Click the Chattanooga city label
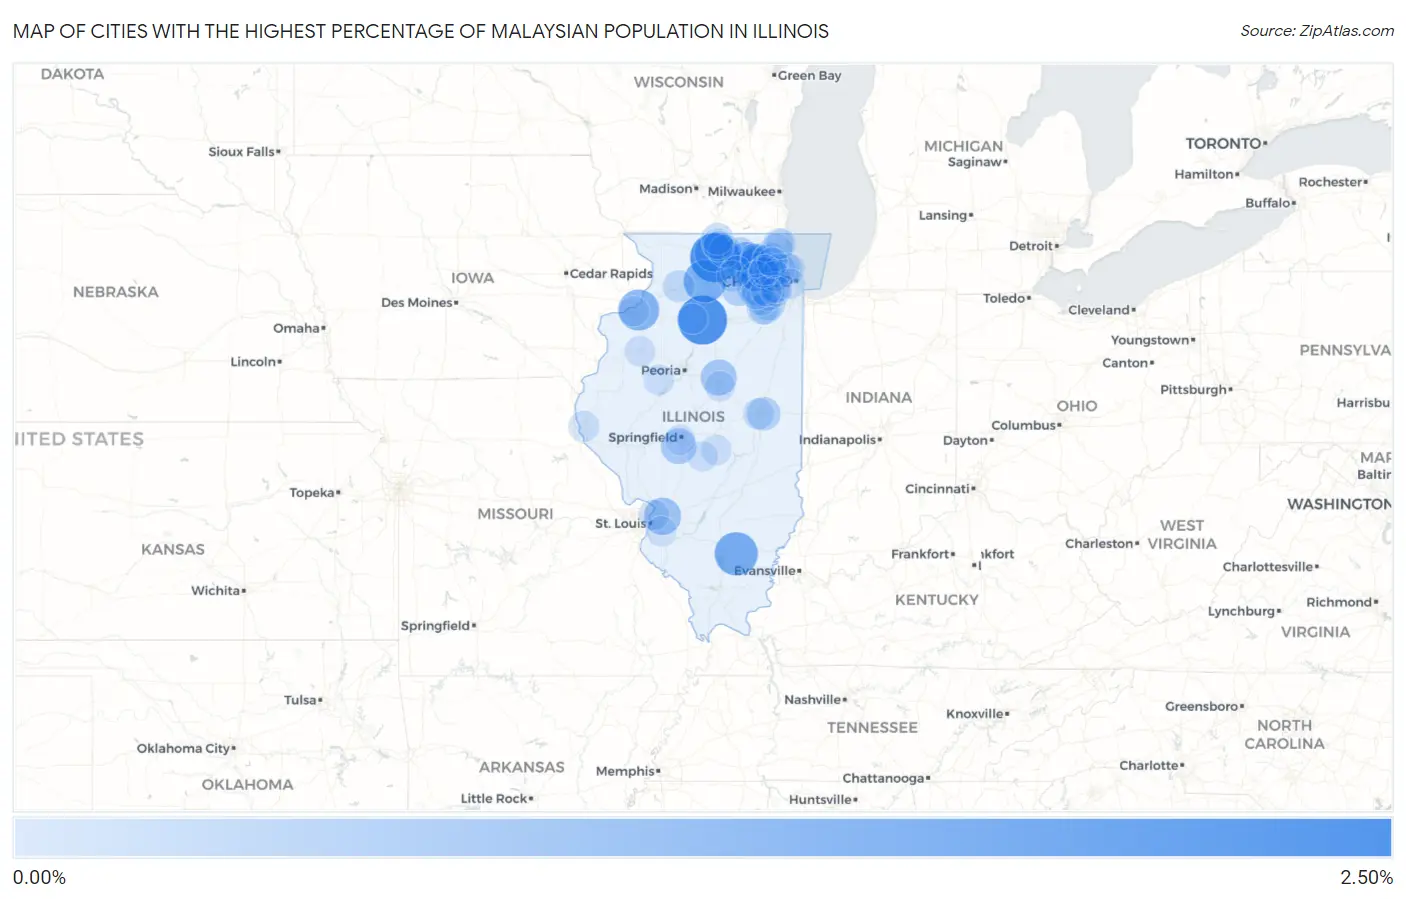The width and height of the screenshot is (1406, 899). pos(886,778)
